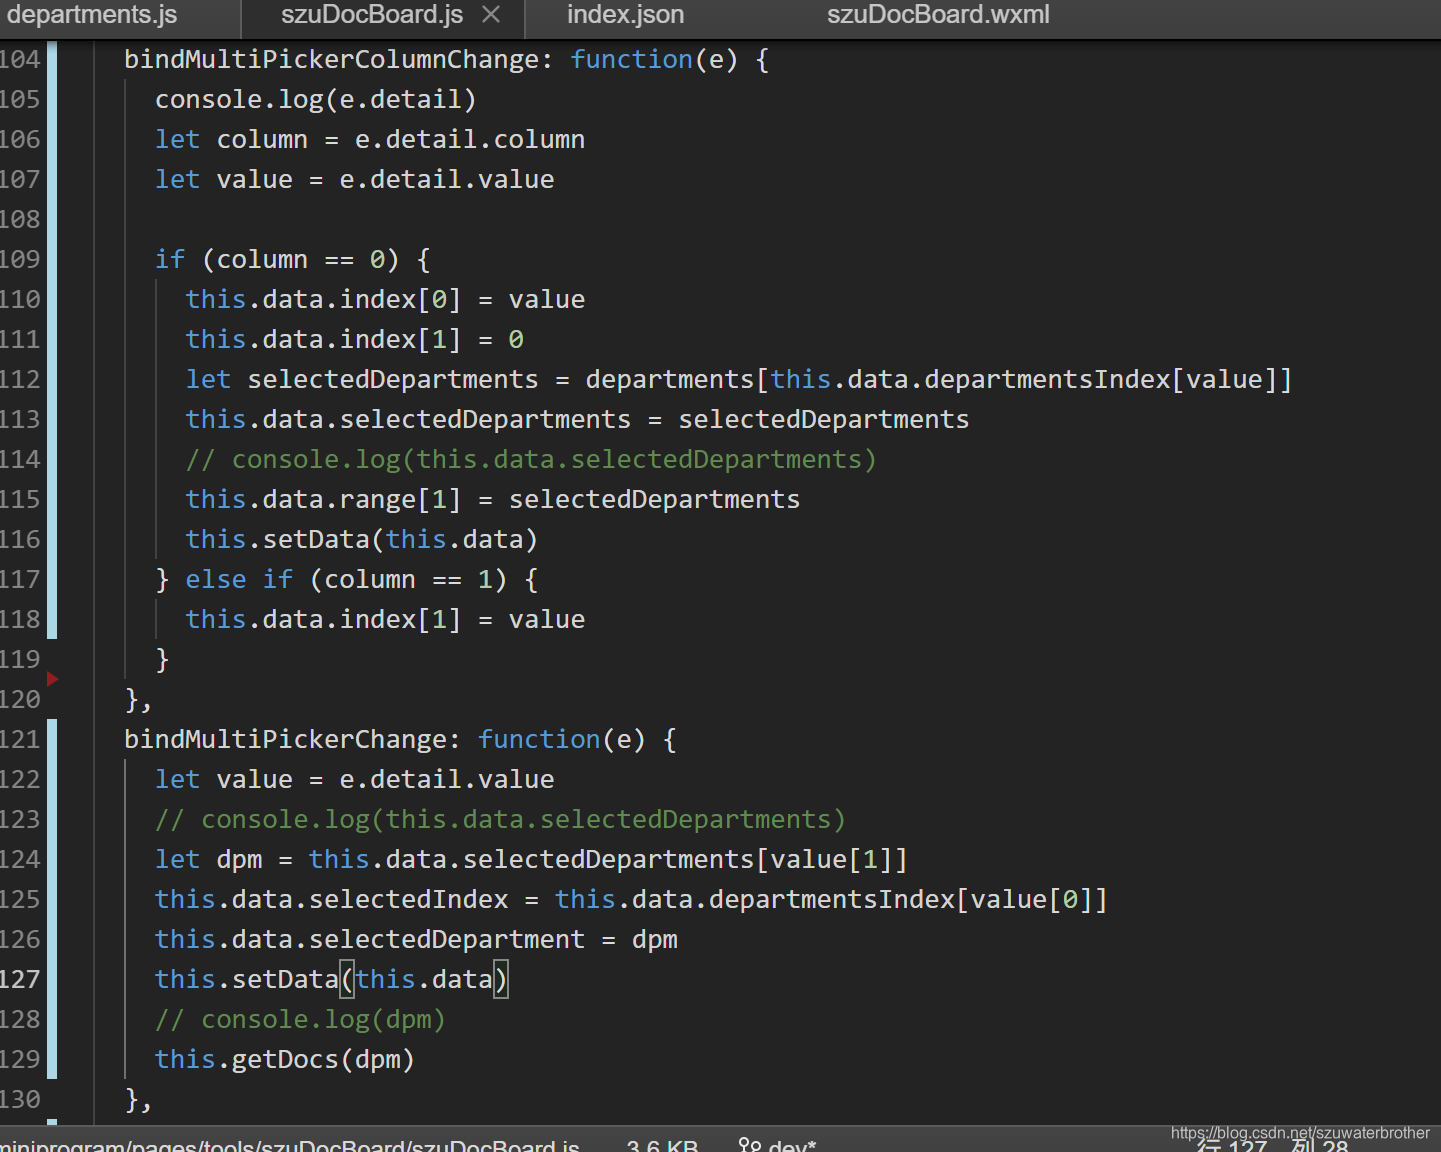Image resolution: width=1441 pixels, height=1152 pixels.
Task: Switch to the departments.js tab
Action: coord(91,15)
